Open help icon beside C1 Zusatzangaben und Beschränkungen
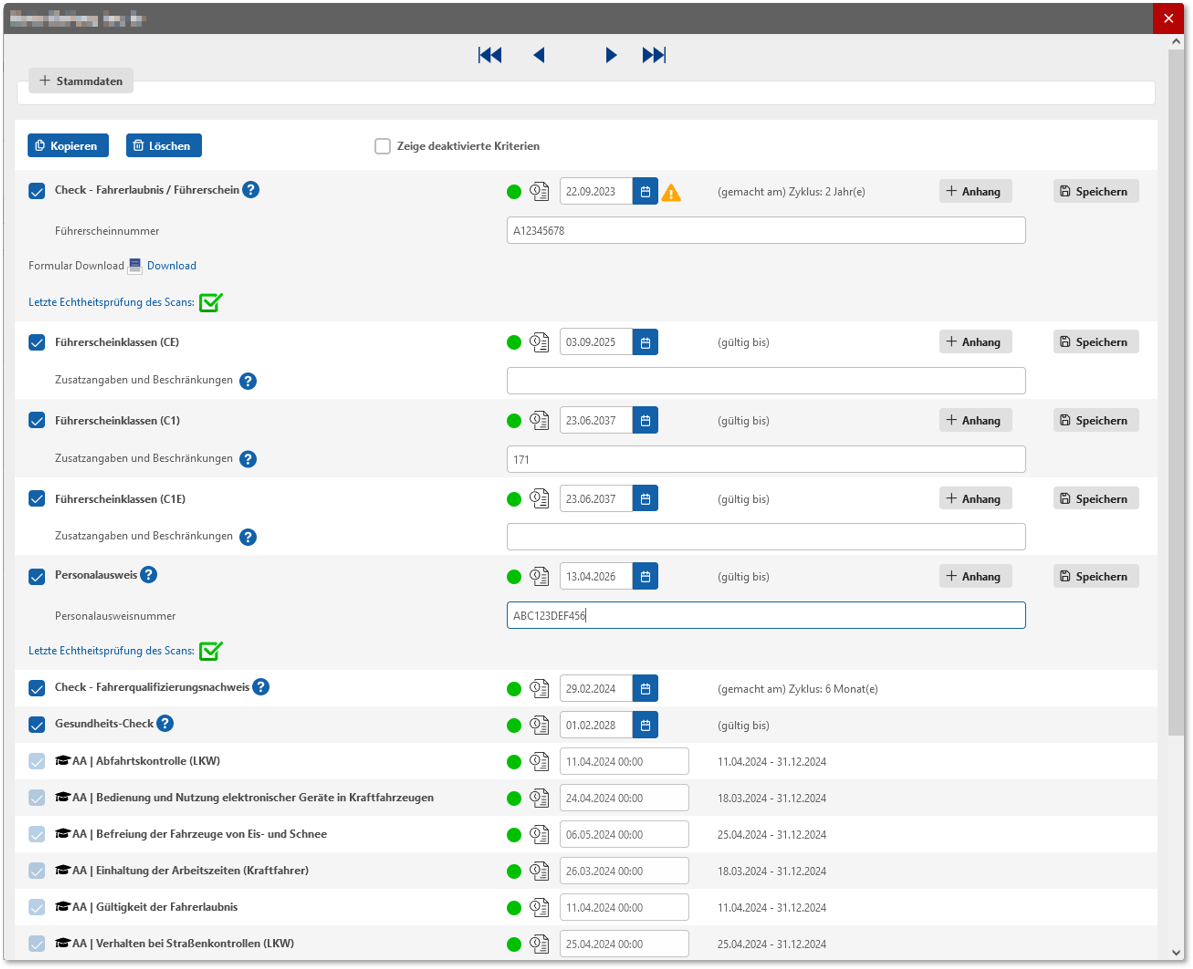Image resolution: width=1193 pixels, height=969 pixels. point(248,459)
